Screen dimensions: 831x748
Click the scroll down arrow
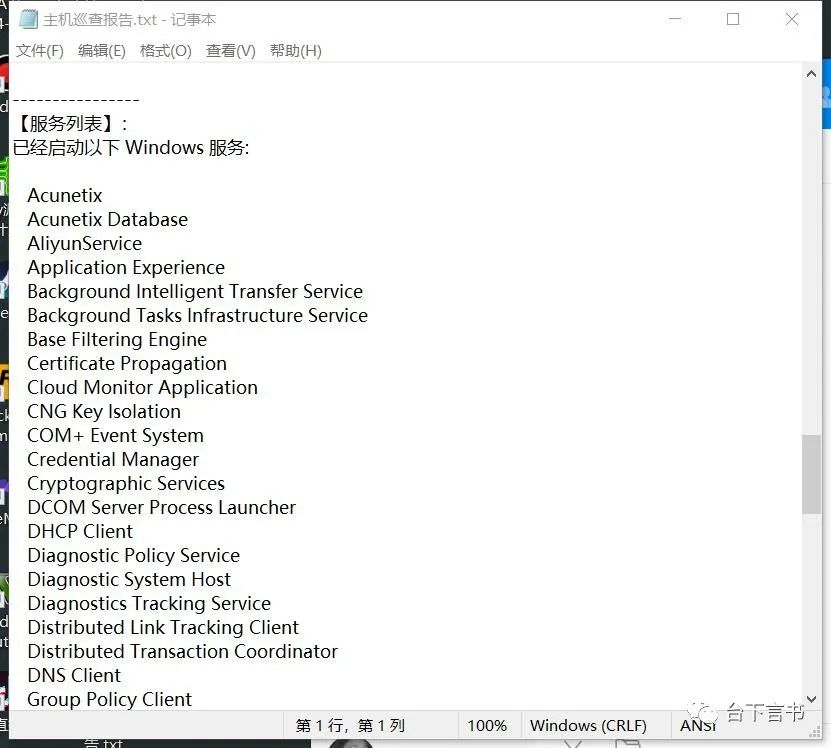coord(811,699)
